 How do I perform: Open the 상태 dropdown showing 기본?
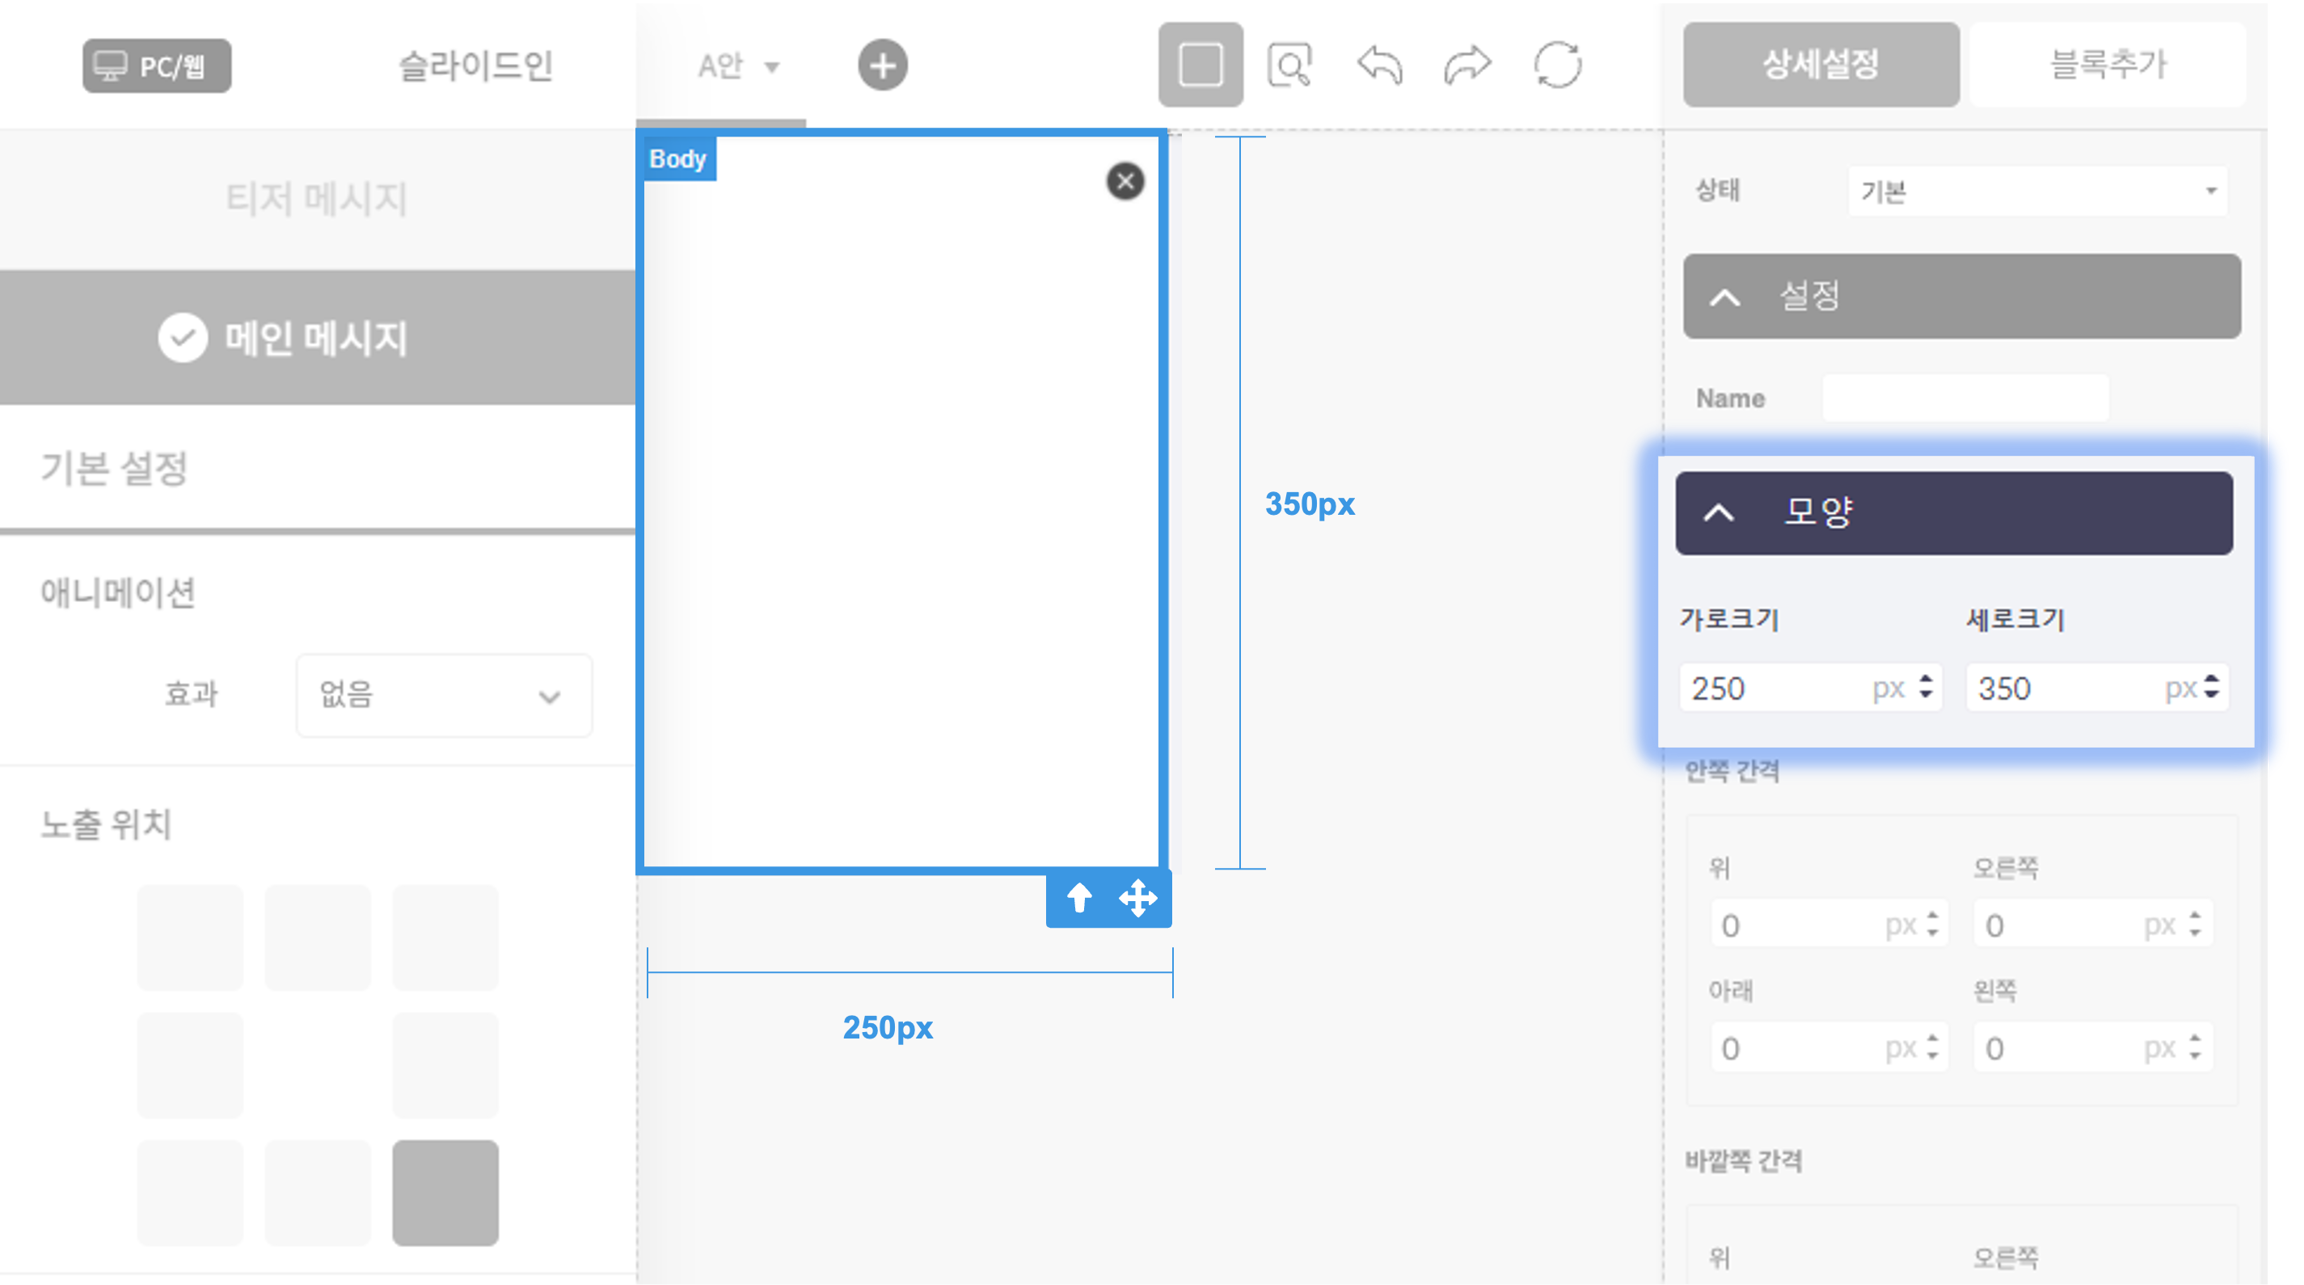(2037, 191)
